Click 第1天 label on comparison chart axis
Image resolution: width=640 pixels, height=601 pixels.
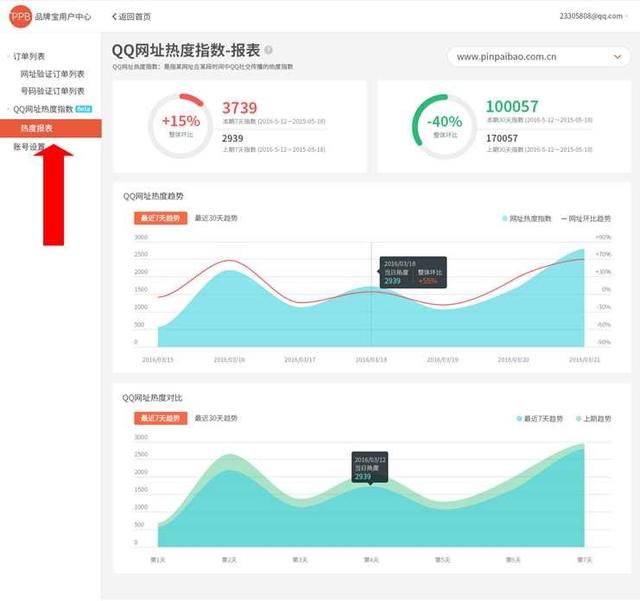(158, 560)
